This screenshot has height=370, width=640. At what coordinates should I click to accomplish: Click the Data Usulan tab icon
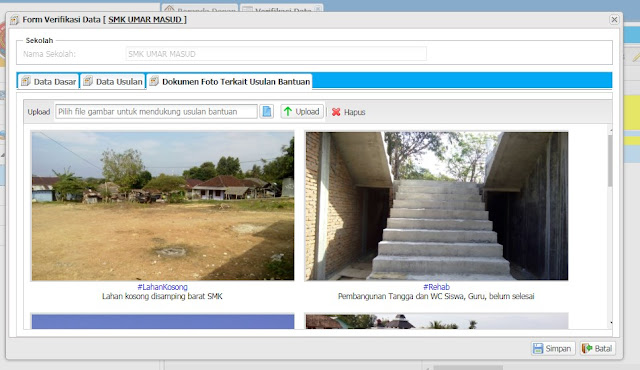click(88, 81)
